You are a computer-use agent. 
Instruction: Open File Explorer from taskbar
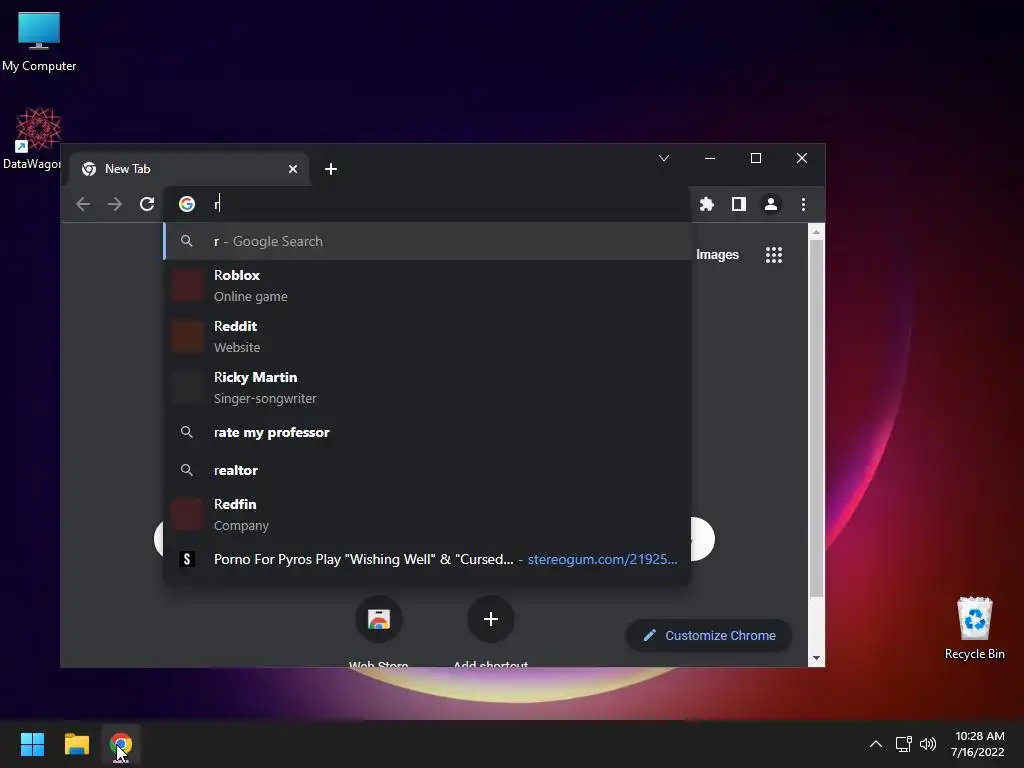coord(76,744)
